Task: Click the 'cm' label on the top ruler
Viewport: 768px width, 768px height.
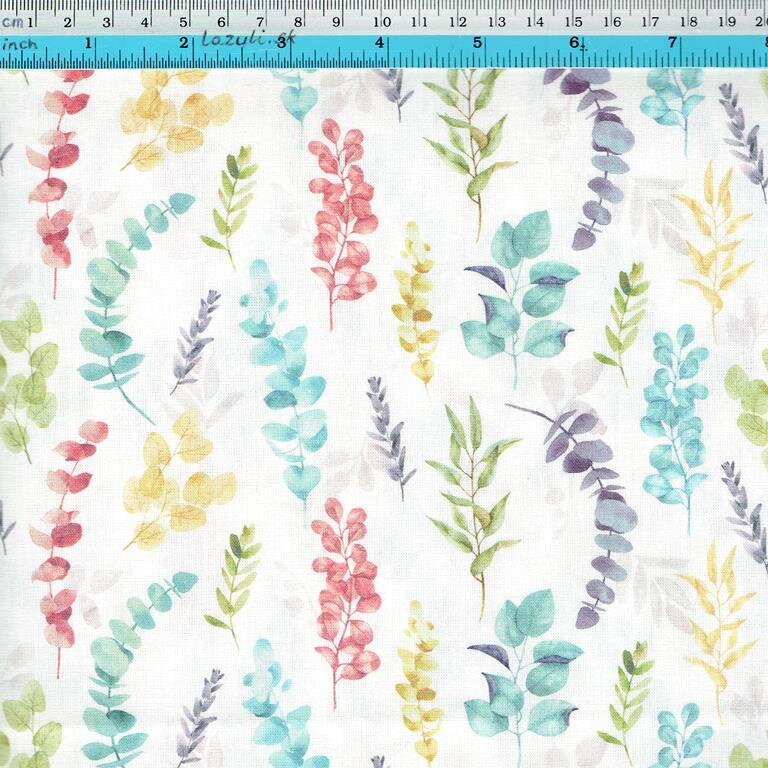Action: [13, 23]
